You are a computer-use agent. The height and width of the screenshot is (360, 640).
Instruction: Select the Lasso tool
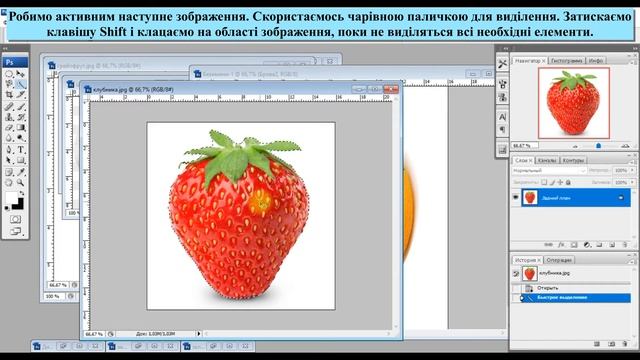pos(9,84)
